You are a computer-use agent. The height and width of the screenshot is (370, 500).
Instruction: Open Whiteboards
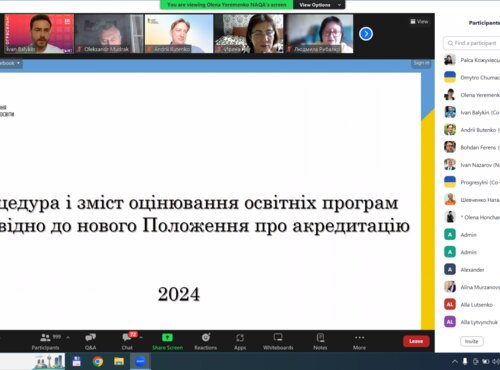[278, 342]
